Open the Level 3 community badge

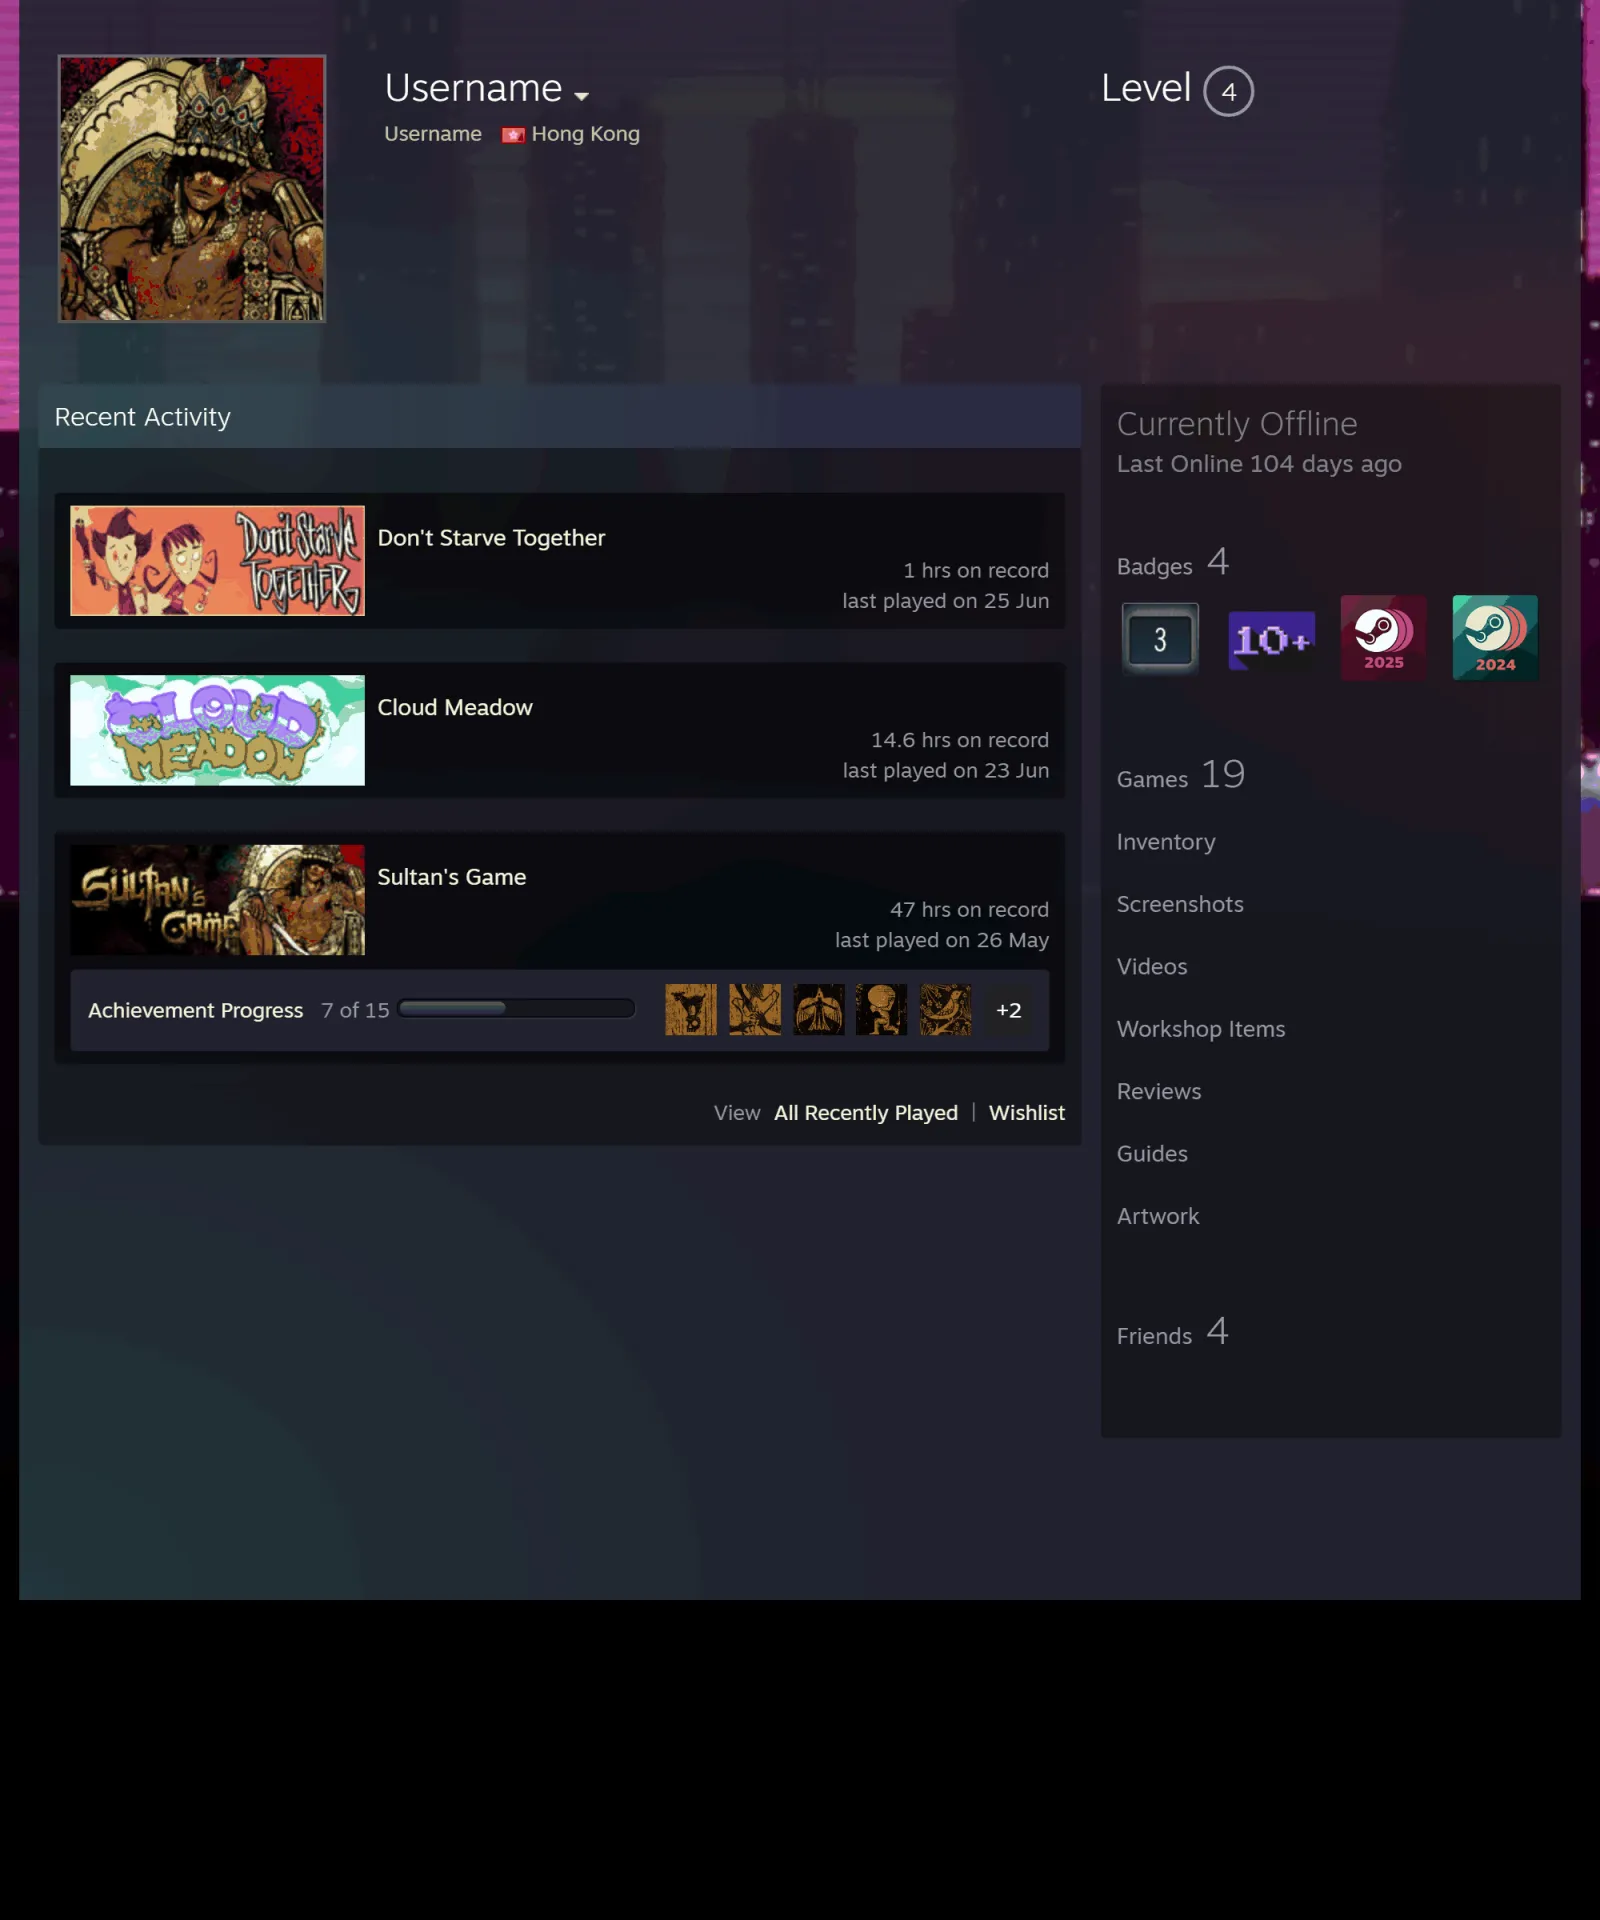tap(1160, 639)
